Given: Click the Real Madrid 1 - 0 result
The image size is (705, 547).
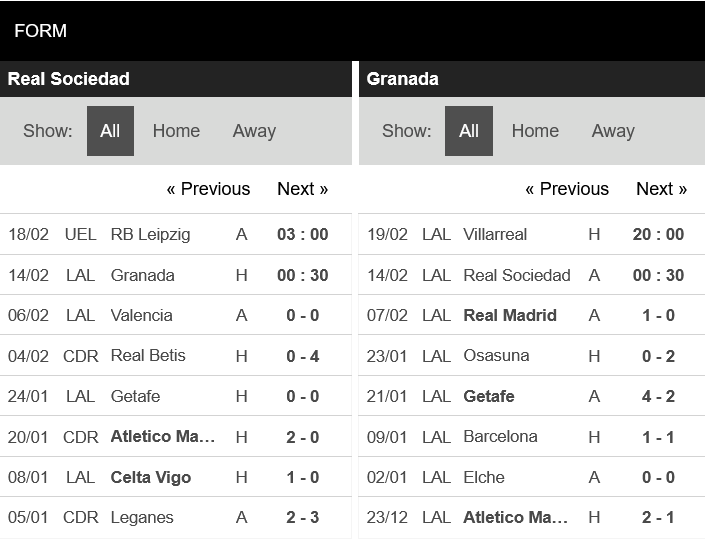Looking at the screenshot, I should click(x=658, y=315).
